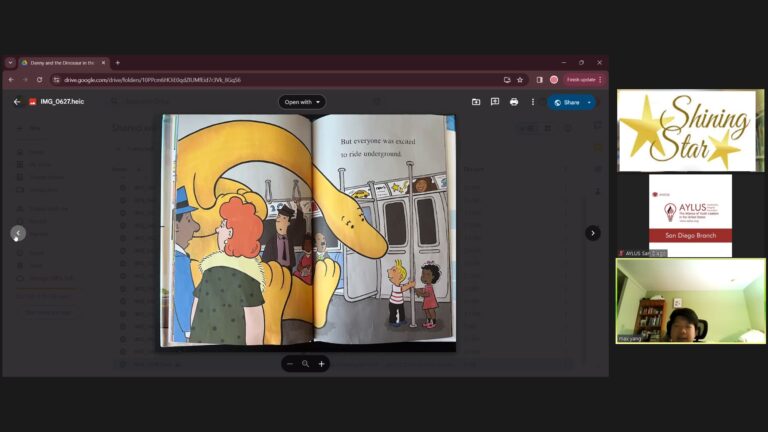
Task: Close the 'Danny and the Dinosaur' tab
Action: tap(103, 63)
